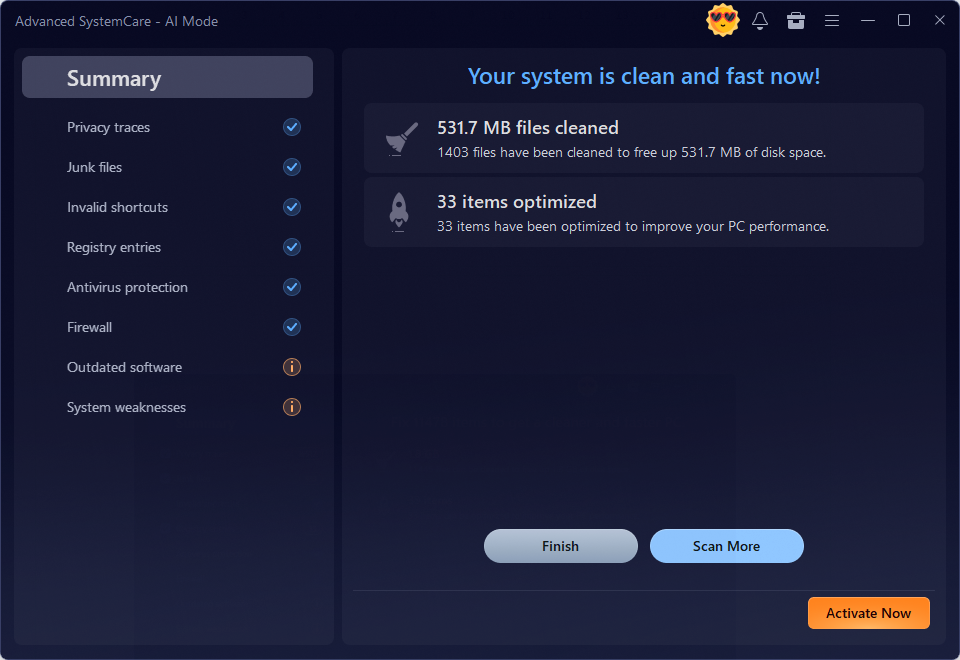Image resolution: width=960 pixels, height=660 pixels.
Task: Click the Finish button
Action: 560,546
